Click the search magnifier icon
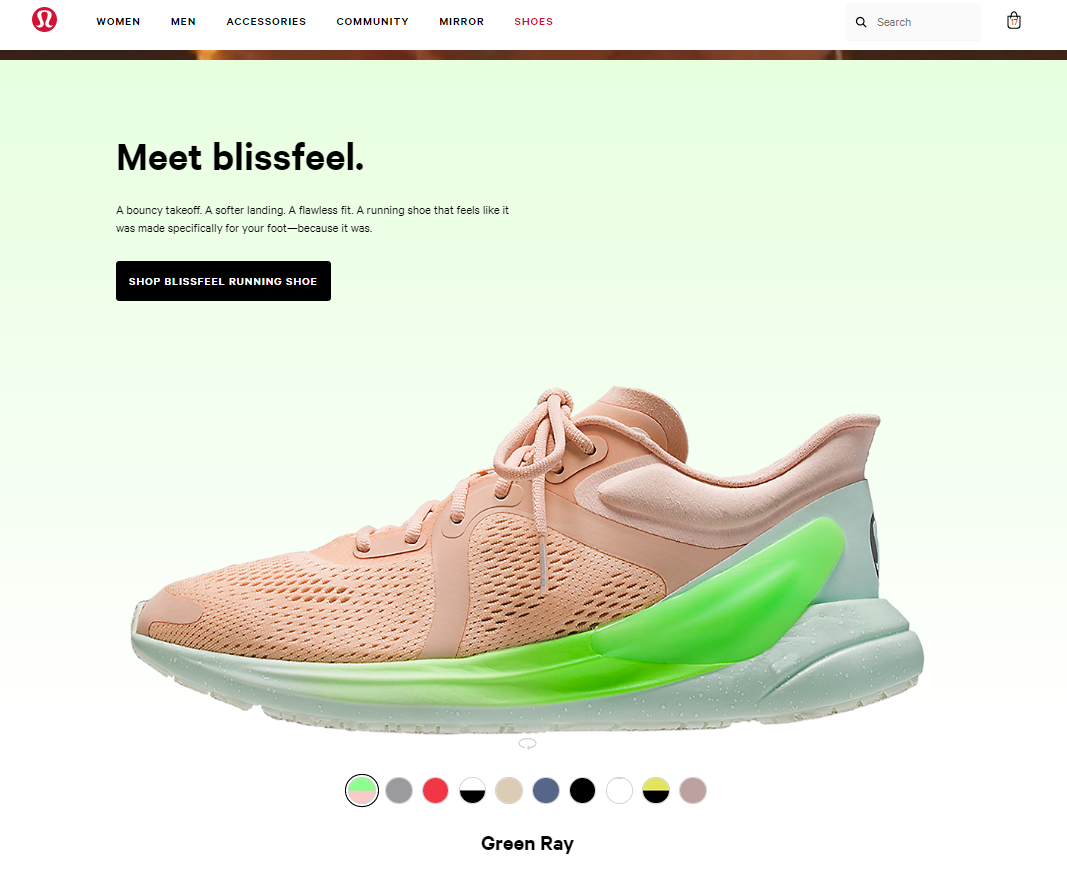 [x=861, y=22]
